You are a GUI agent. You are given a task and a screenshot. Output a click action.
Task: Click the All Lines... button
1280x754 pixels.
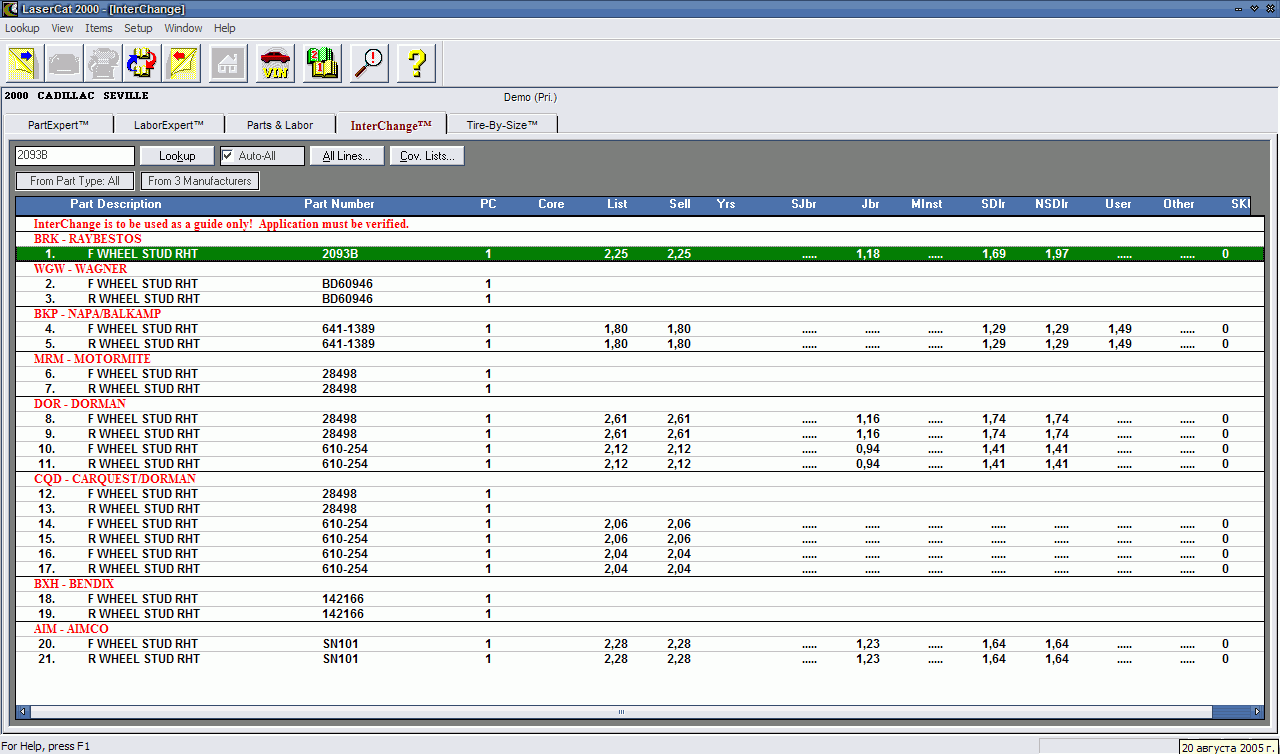[346, 156]
